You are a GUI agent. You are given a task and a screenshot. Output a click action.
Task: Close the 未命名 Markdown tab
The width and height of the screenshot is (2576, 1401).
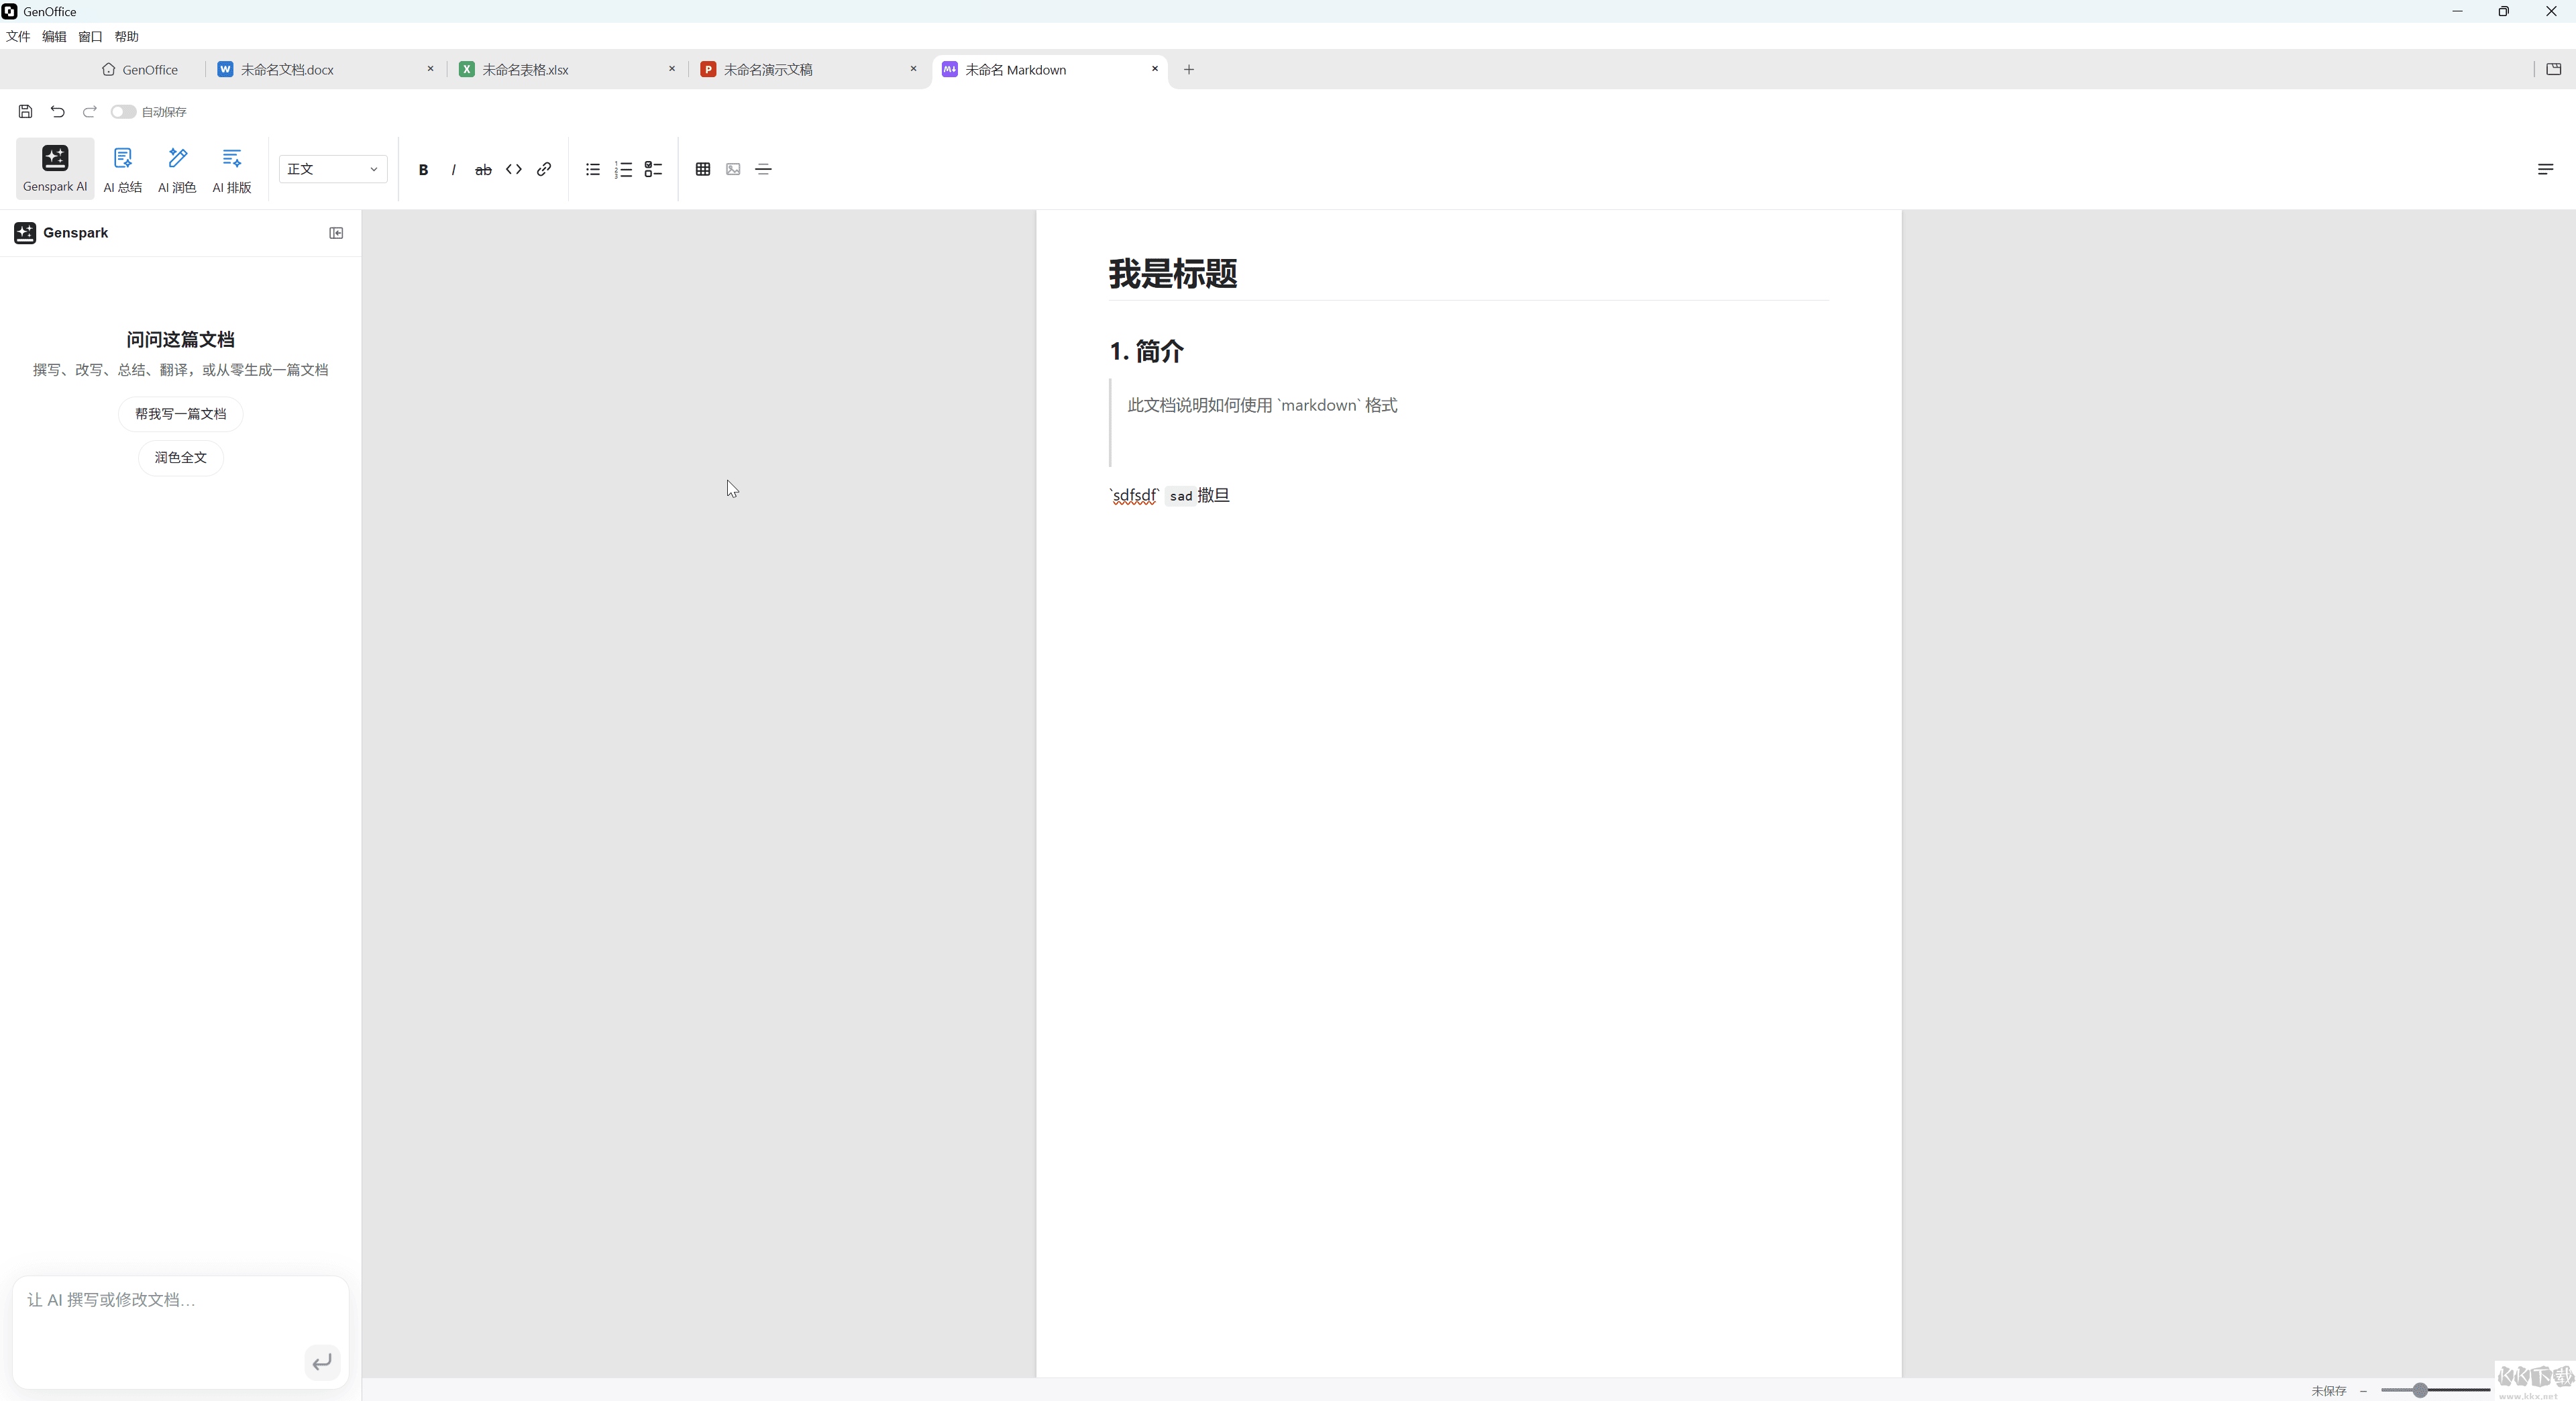coord(1155,69)
